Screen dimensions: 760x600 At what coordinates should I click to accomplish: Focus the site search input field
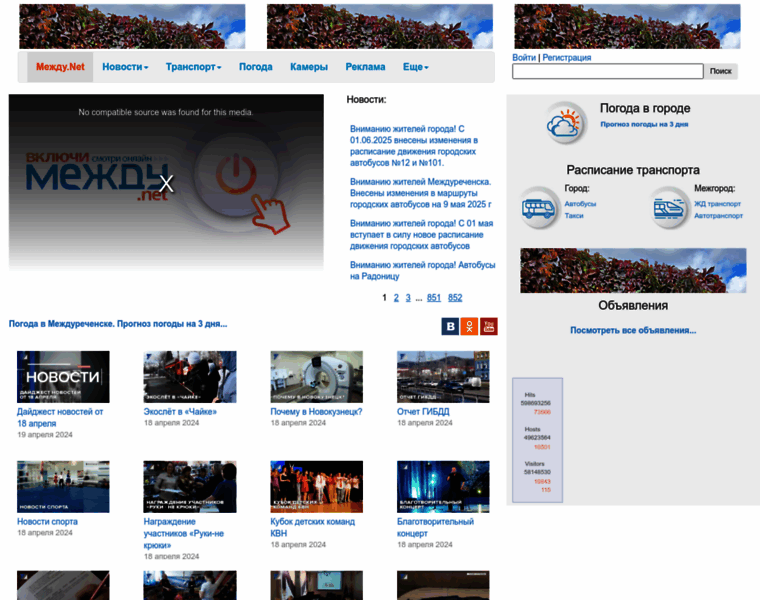[x=607, y=71]
